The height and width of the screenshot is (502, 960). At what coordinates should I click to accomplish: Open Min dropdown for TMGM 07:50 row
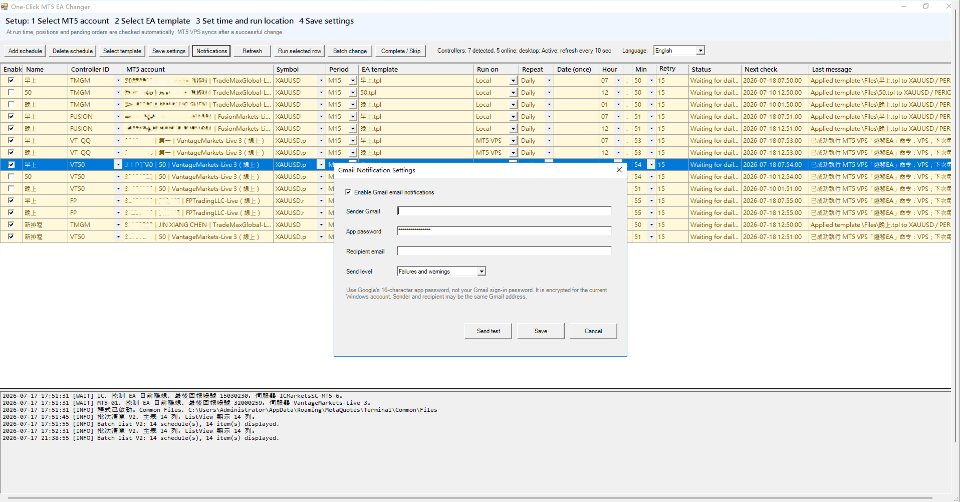(651, 80)
